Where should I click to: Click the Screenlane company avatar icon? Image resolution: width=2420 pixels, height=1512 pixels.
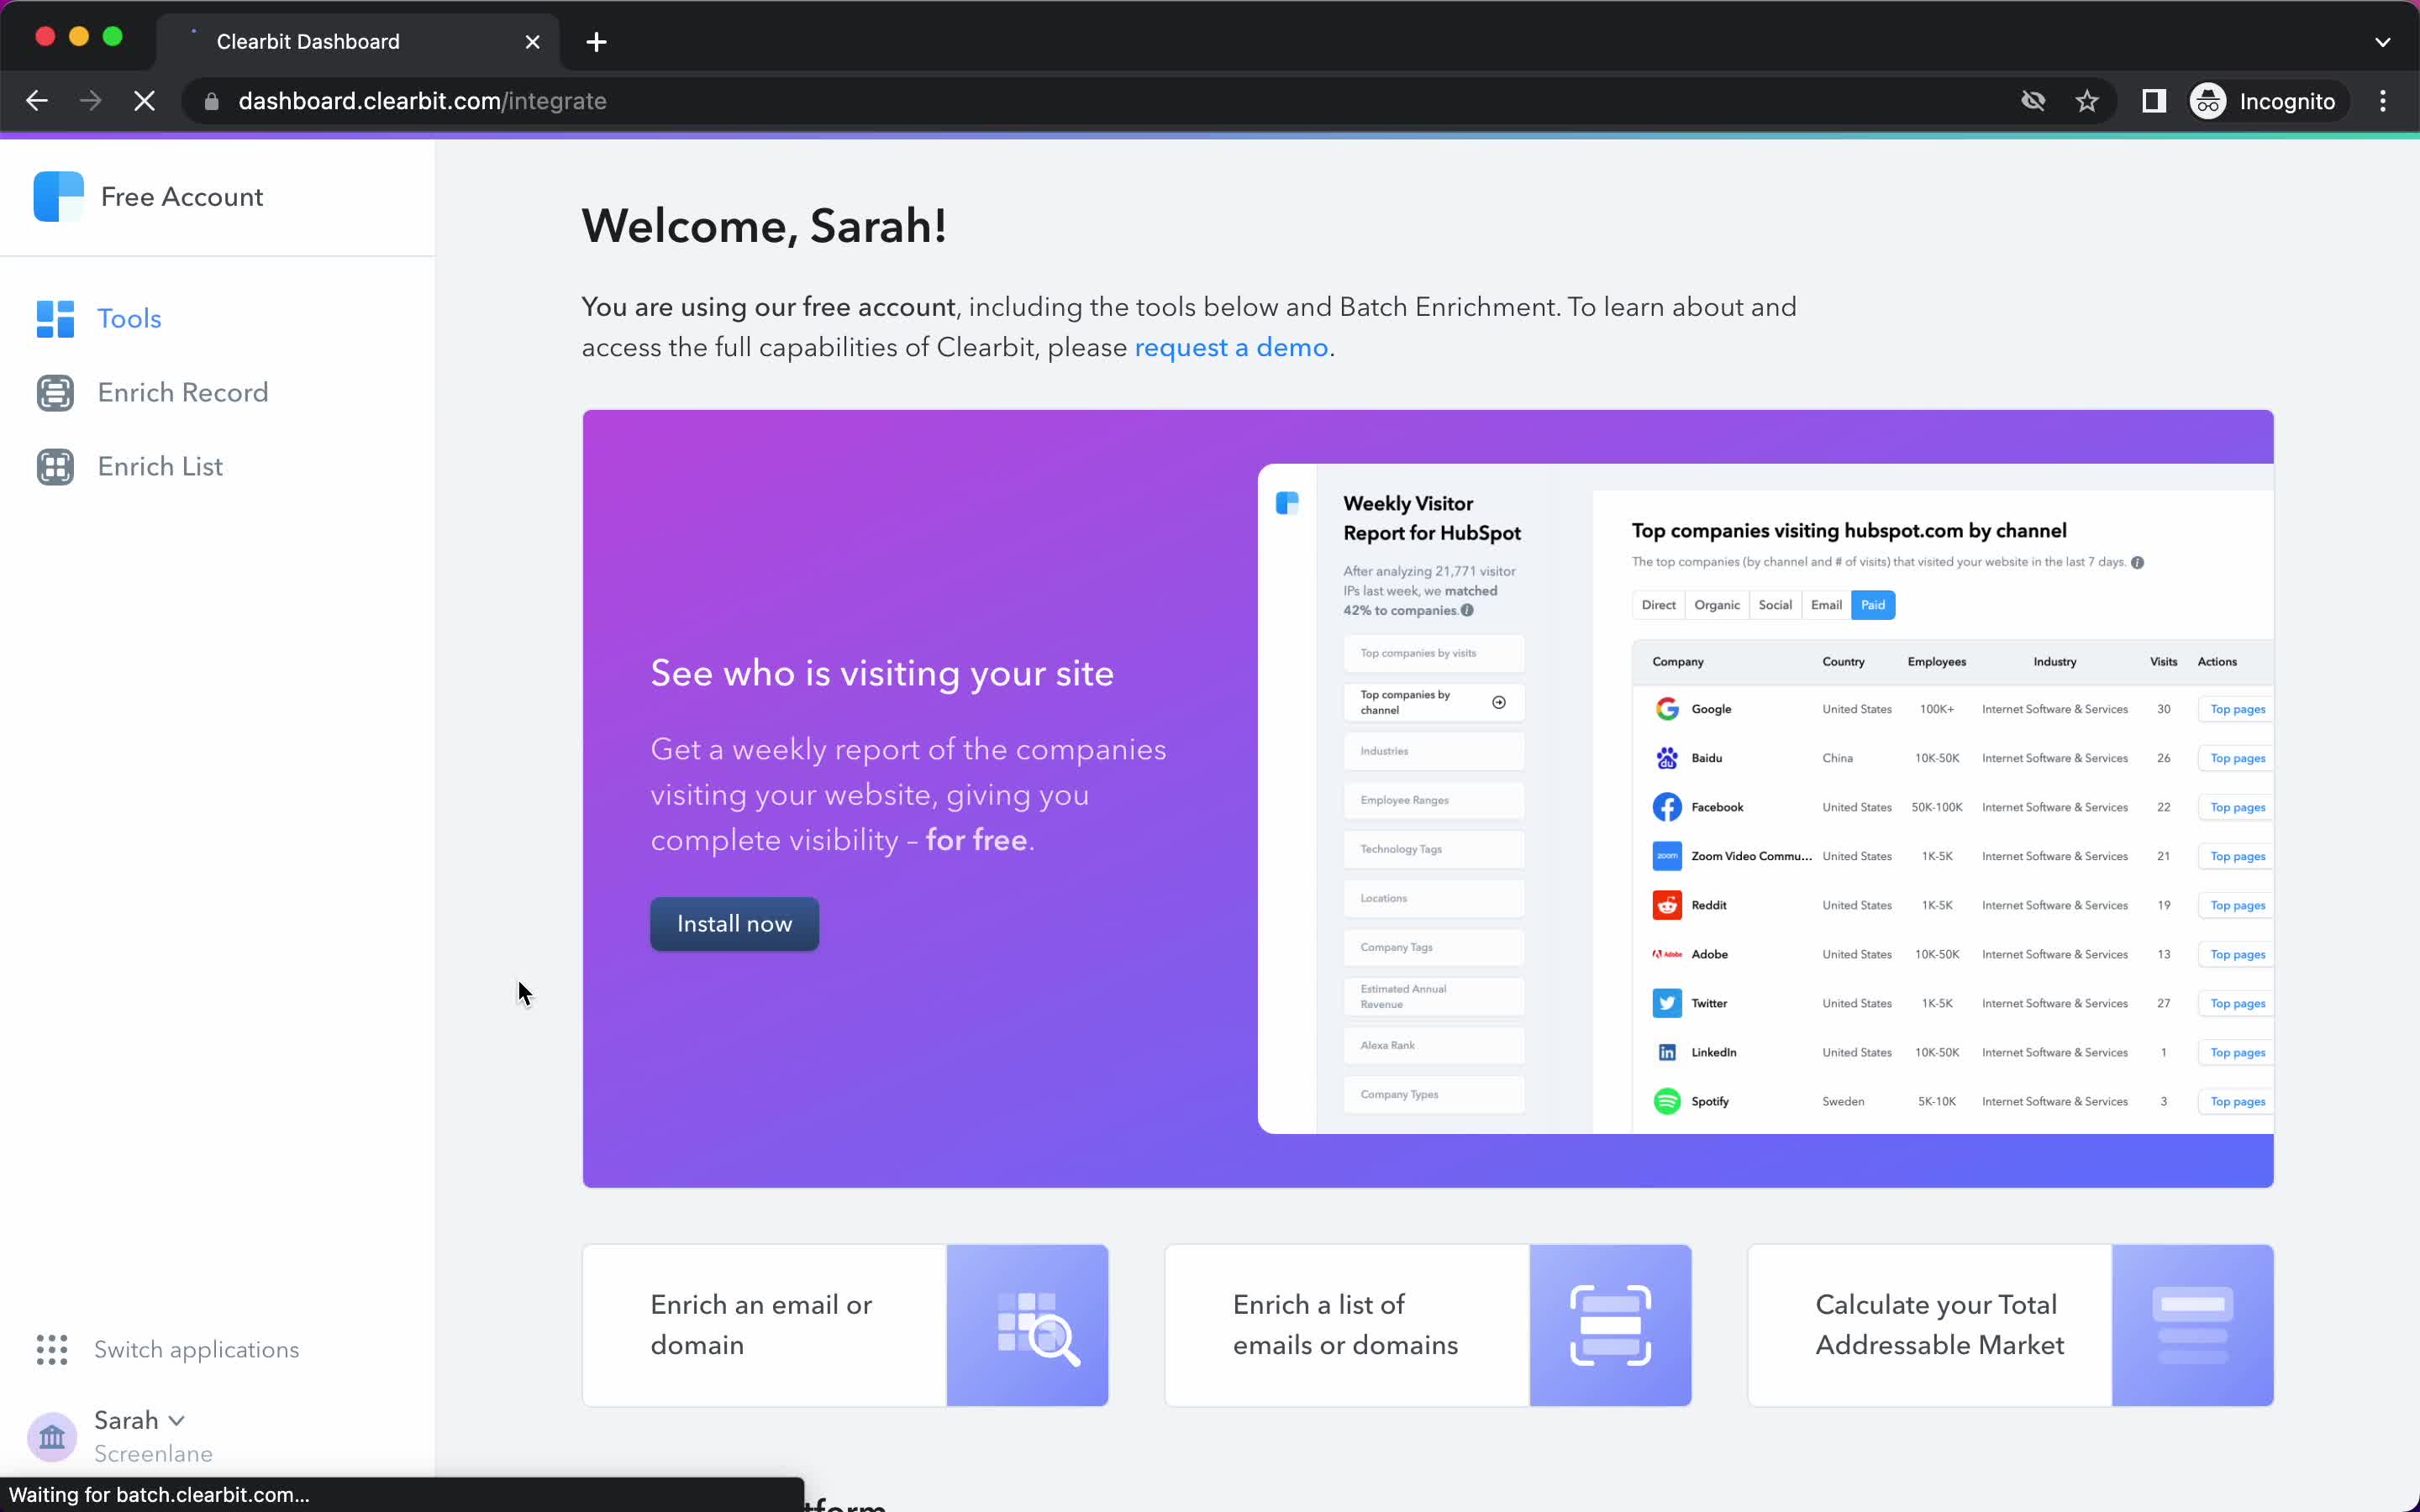[x=52, y=1438]
